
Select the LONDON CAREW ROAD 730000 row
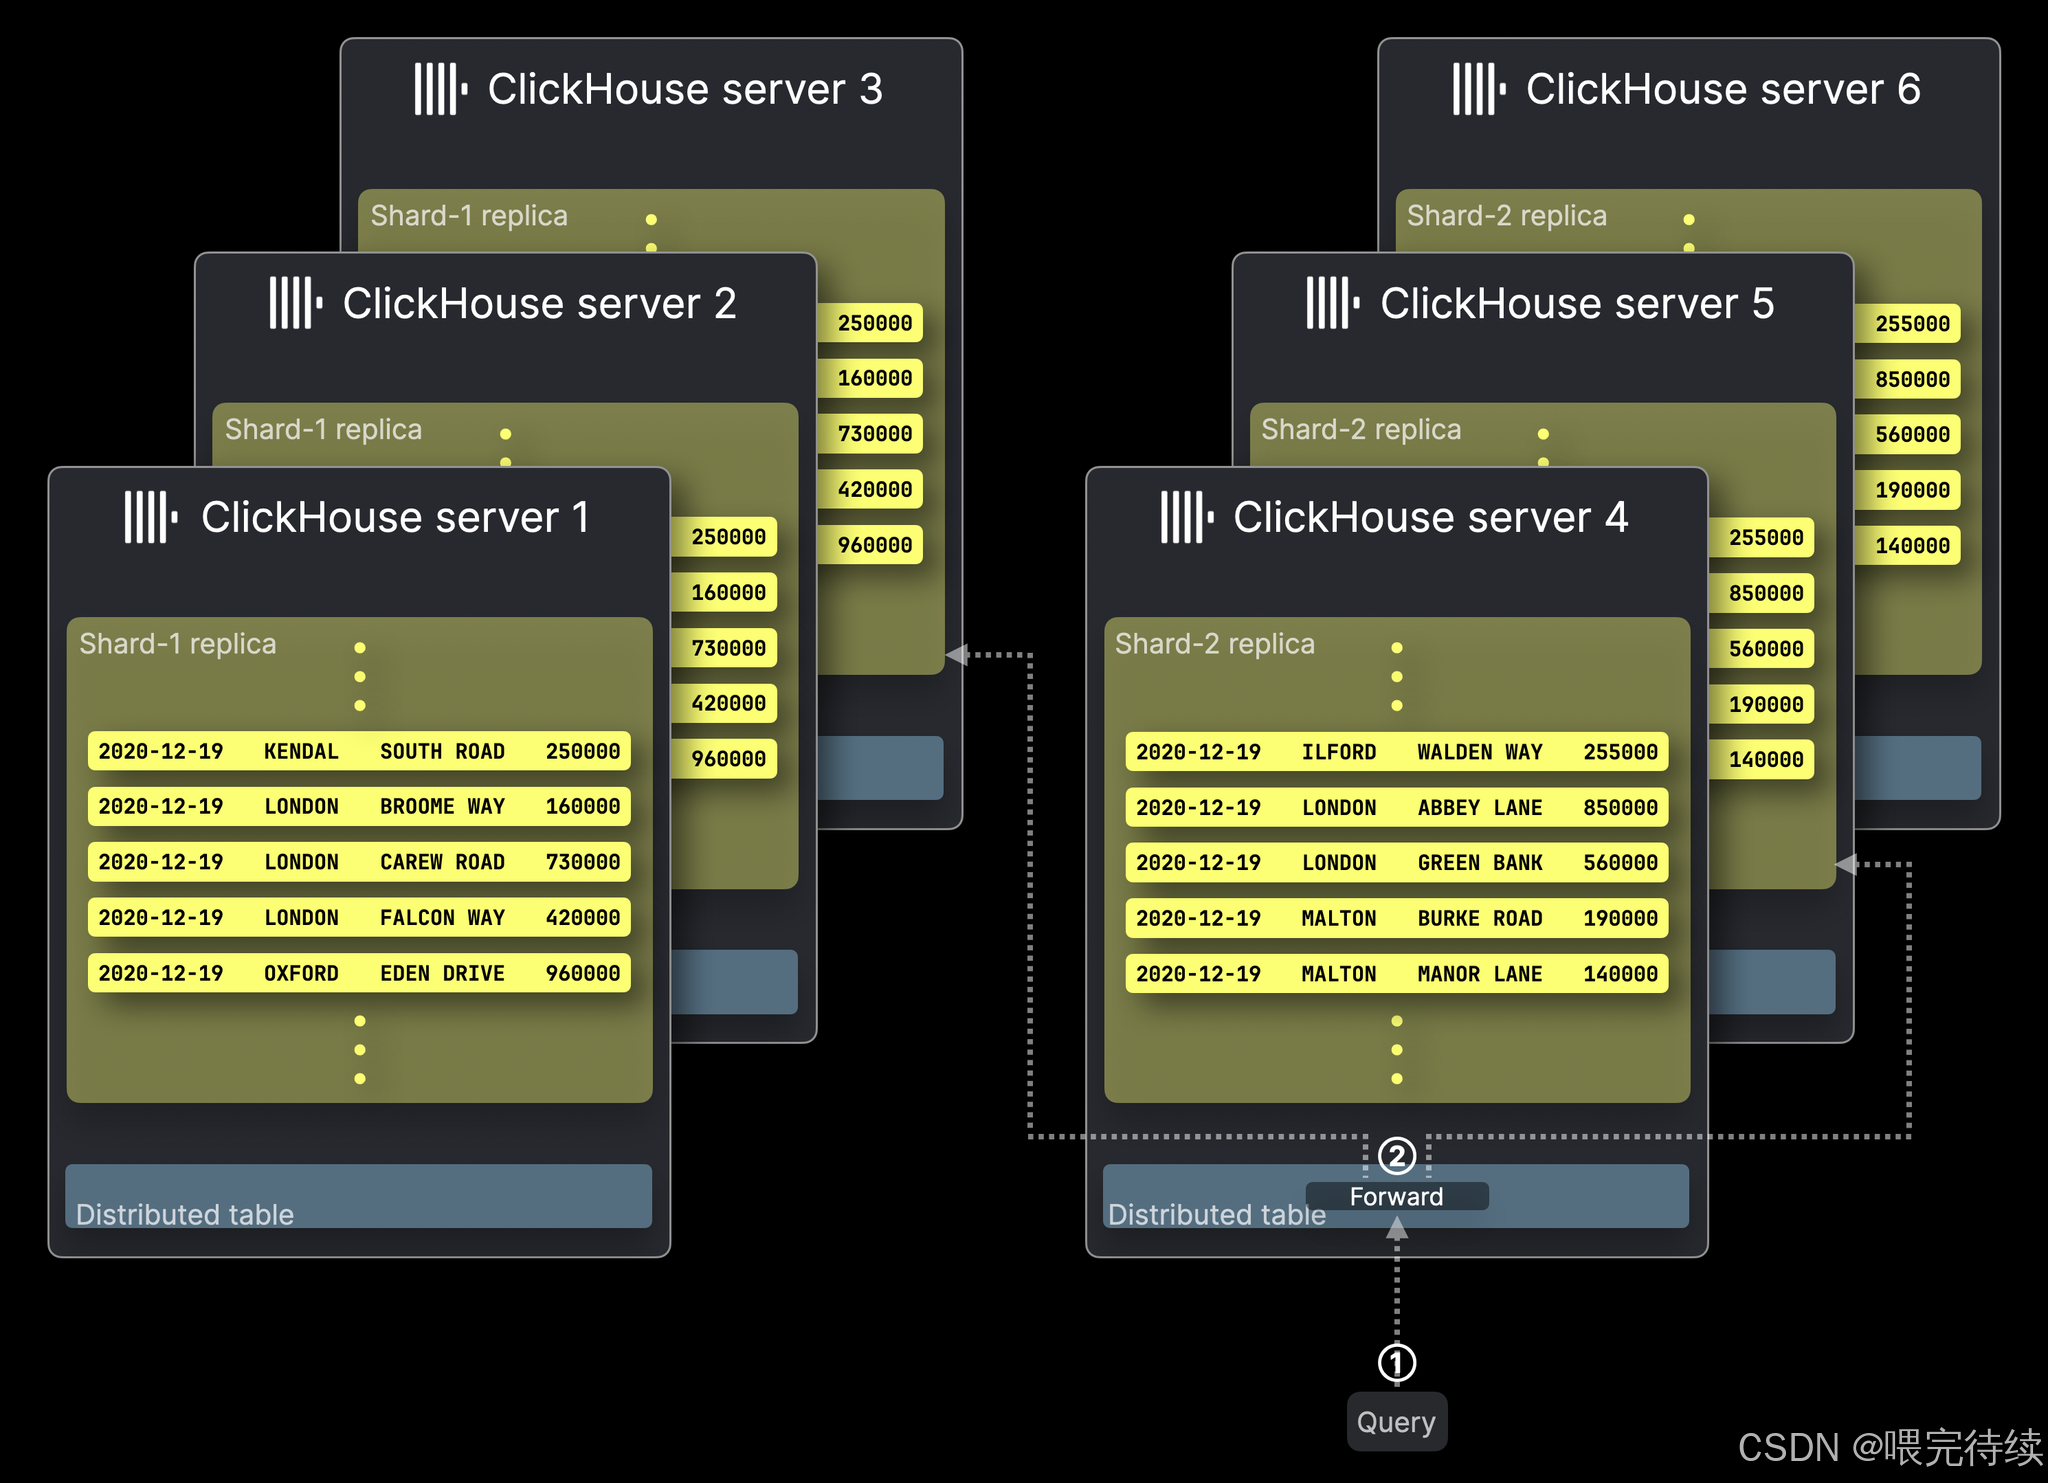(x=359, y=862)
